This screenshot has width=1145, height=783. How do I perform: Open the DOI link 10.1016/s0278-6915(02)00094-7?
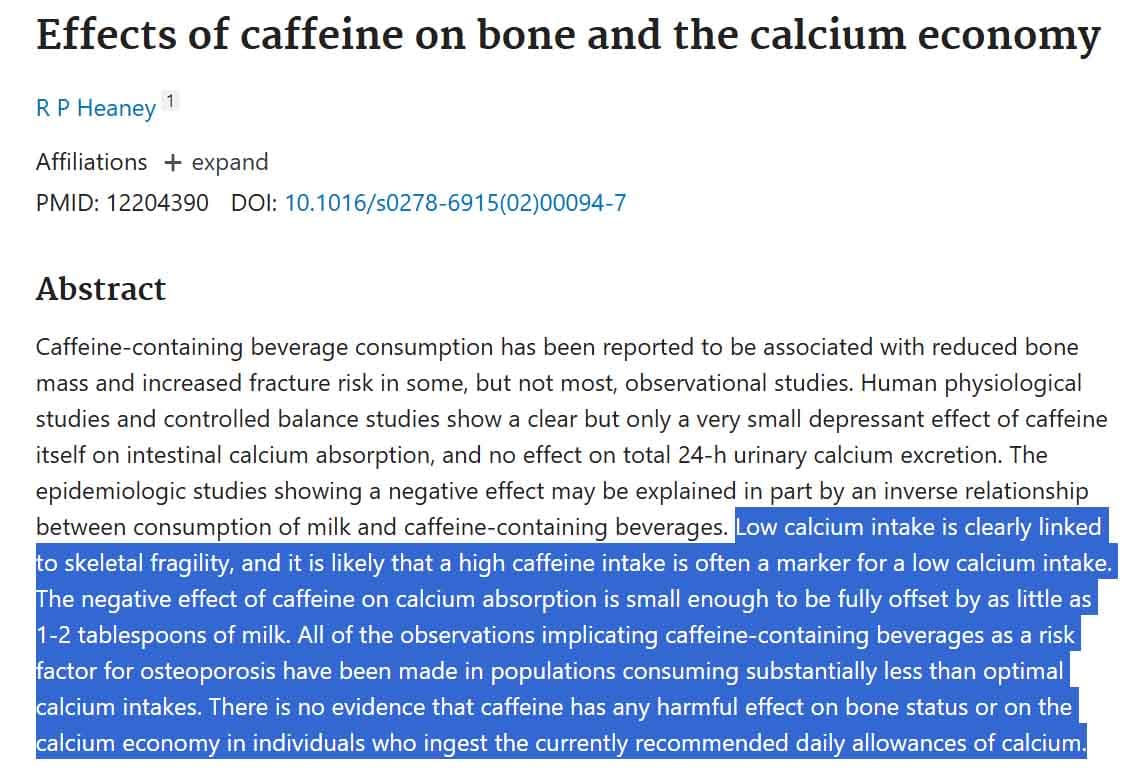click(455, 203)
